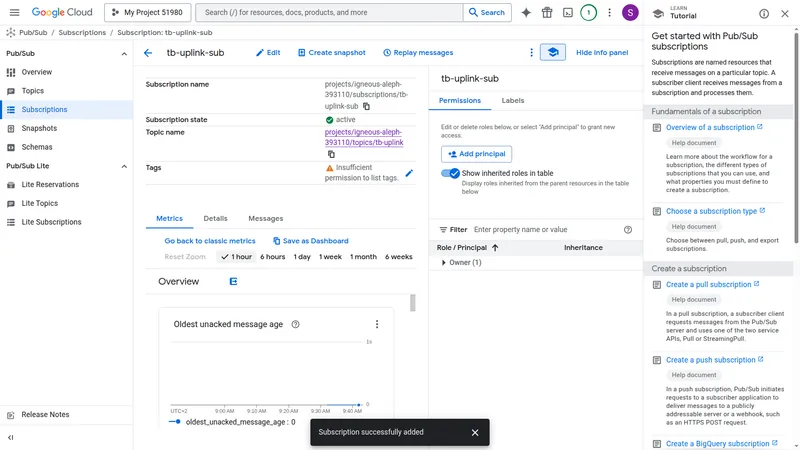Close the Tutorial panel
800x450 pixels.
click(785, 14)
